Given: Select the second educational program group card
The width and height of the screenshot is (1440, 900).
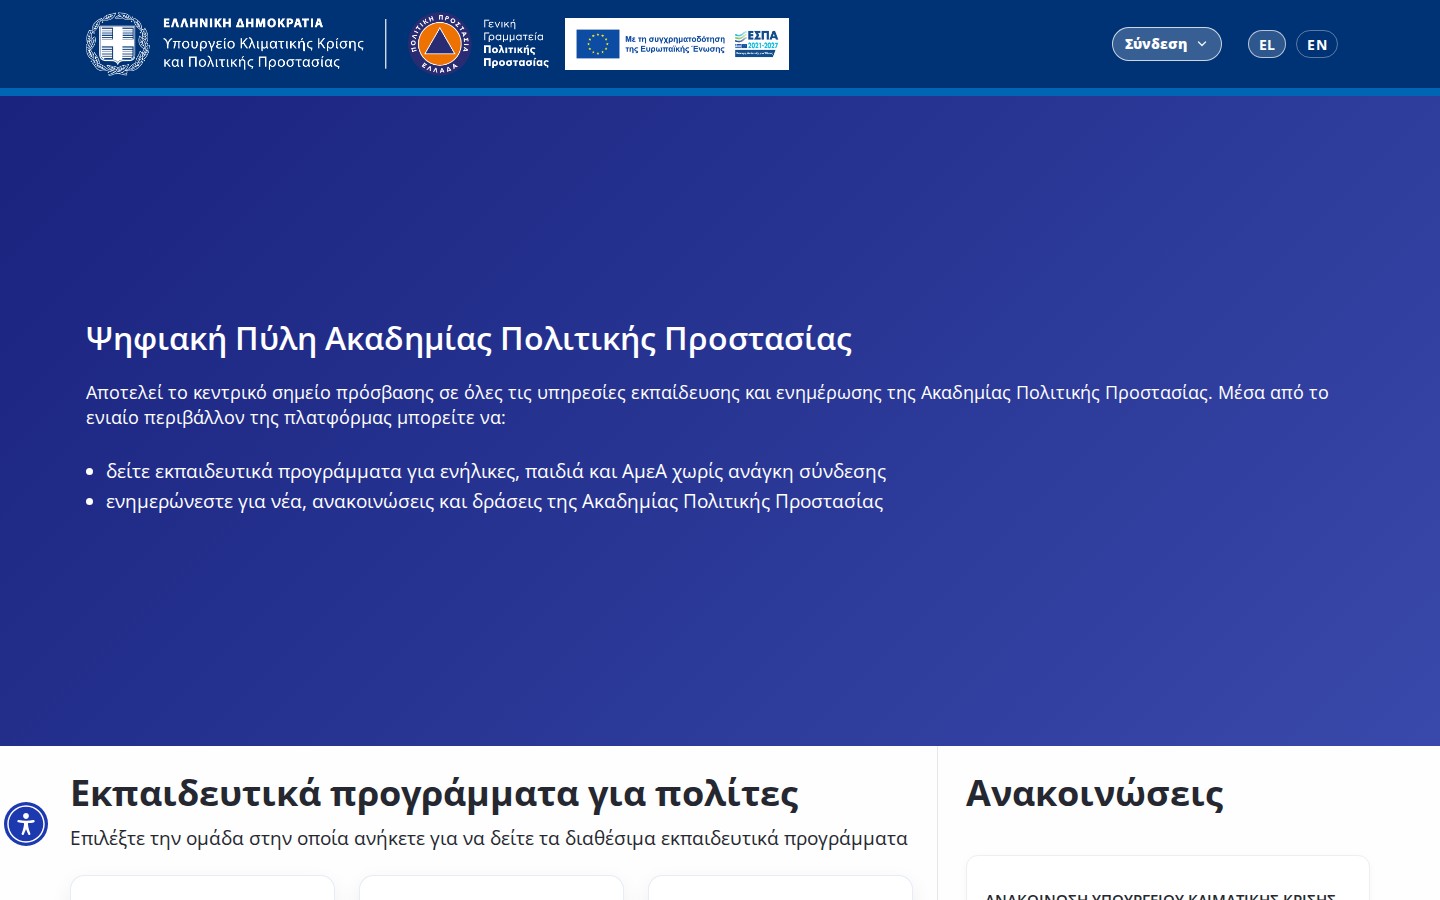Looking at the screenshot, I should 491,888.
